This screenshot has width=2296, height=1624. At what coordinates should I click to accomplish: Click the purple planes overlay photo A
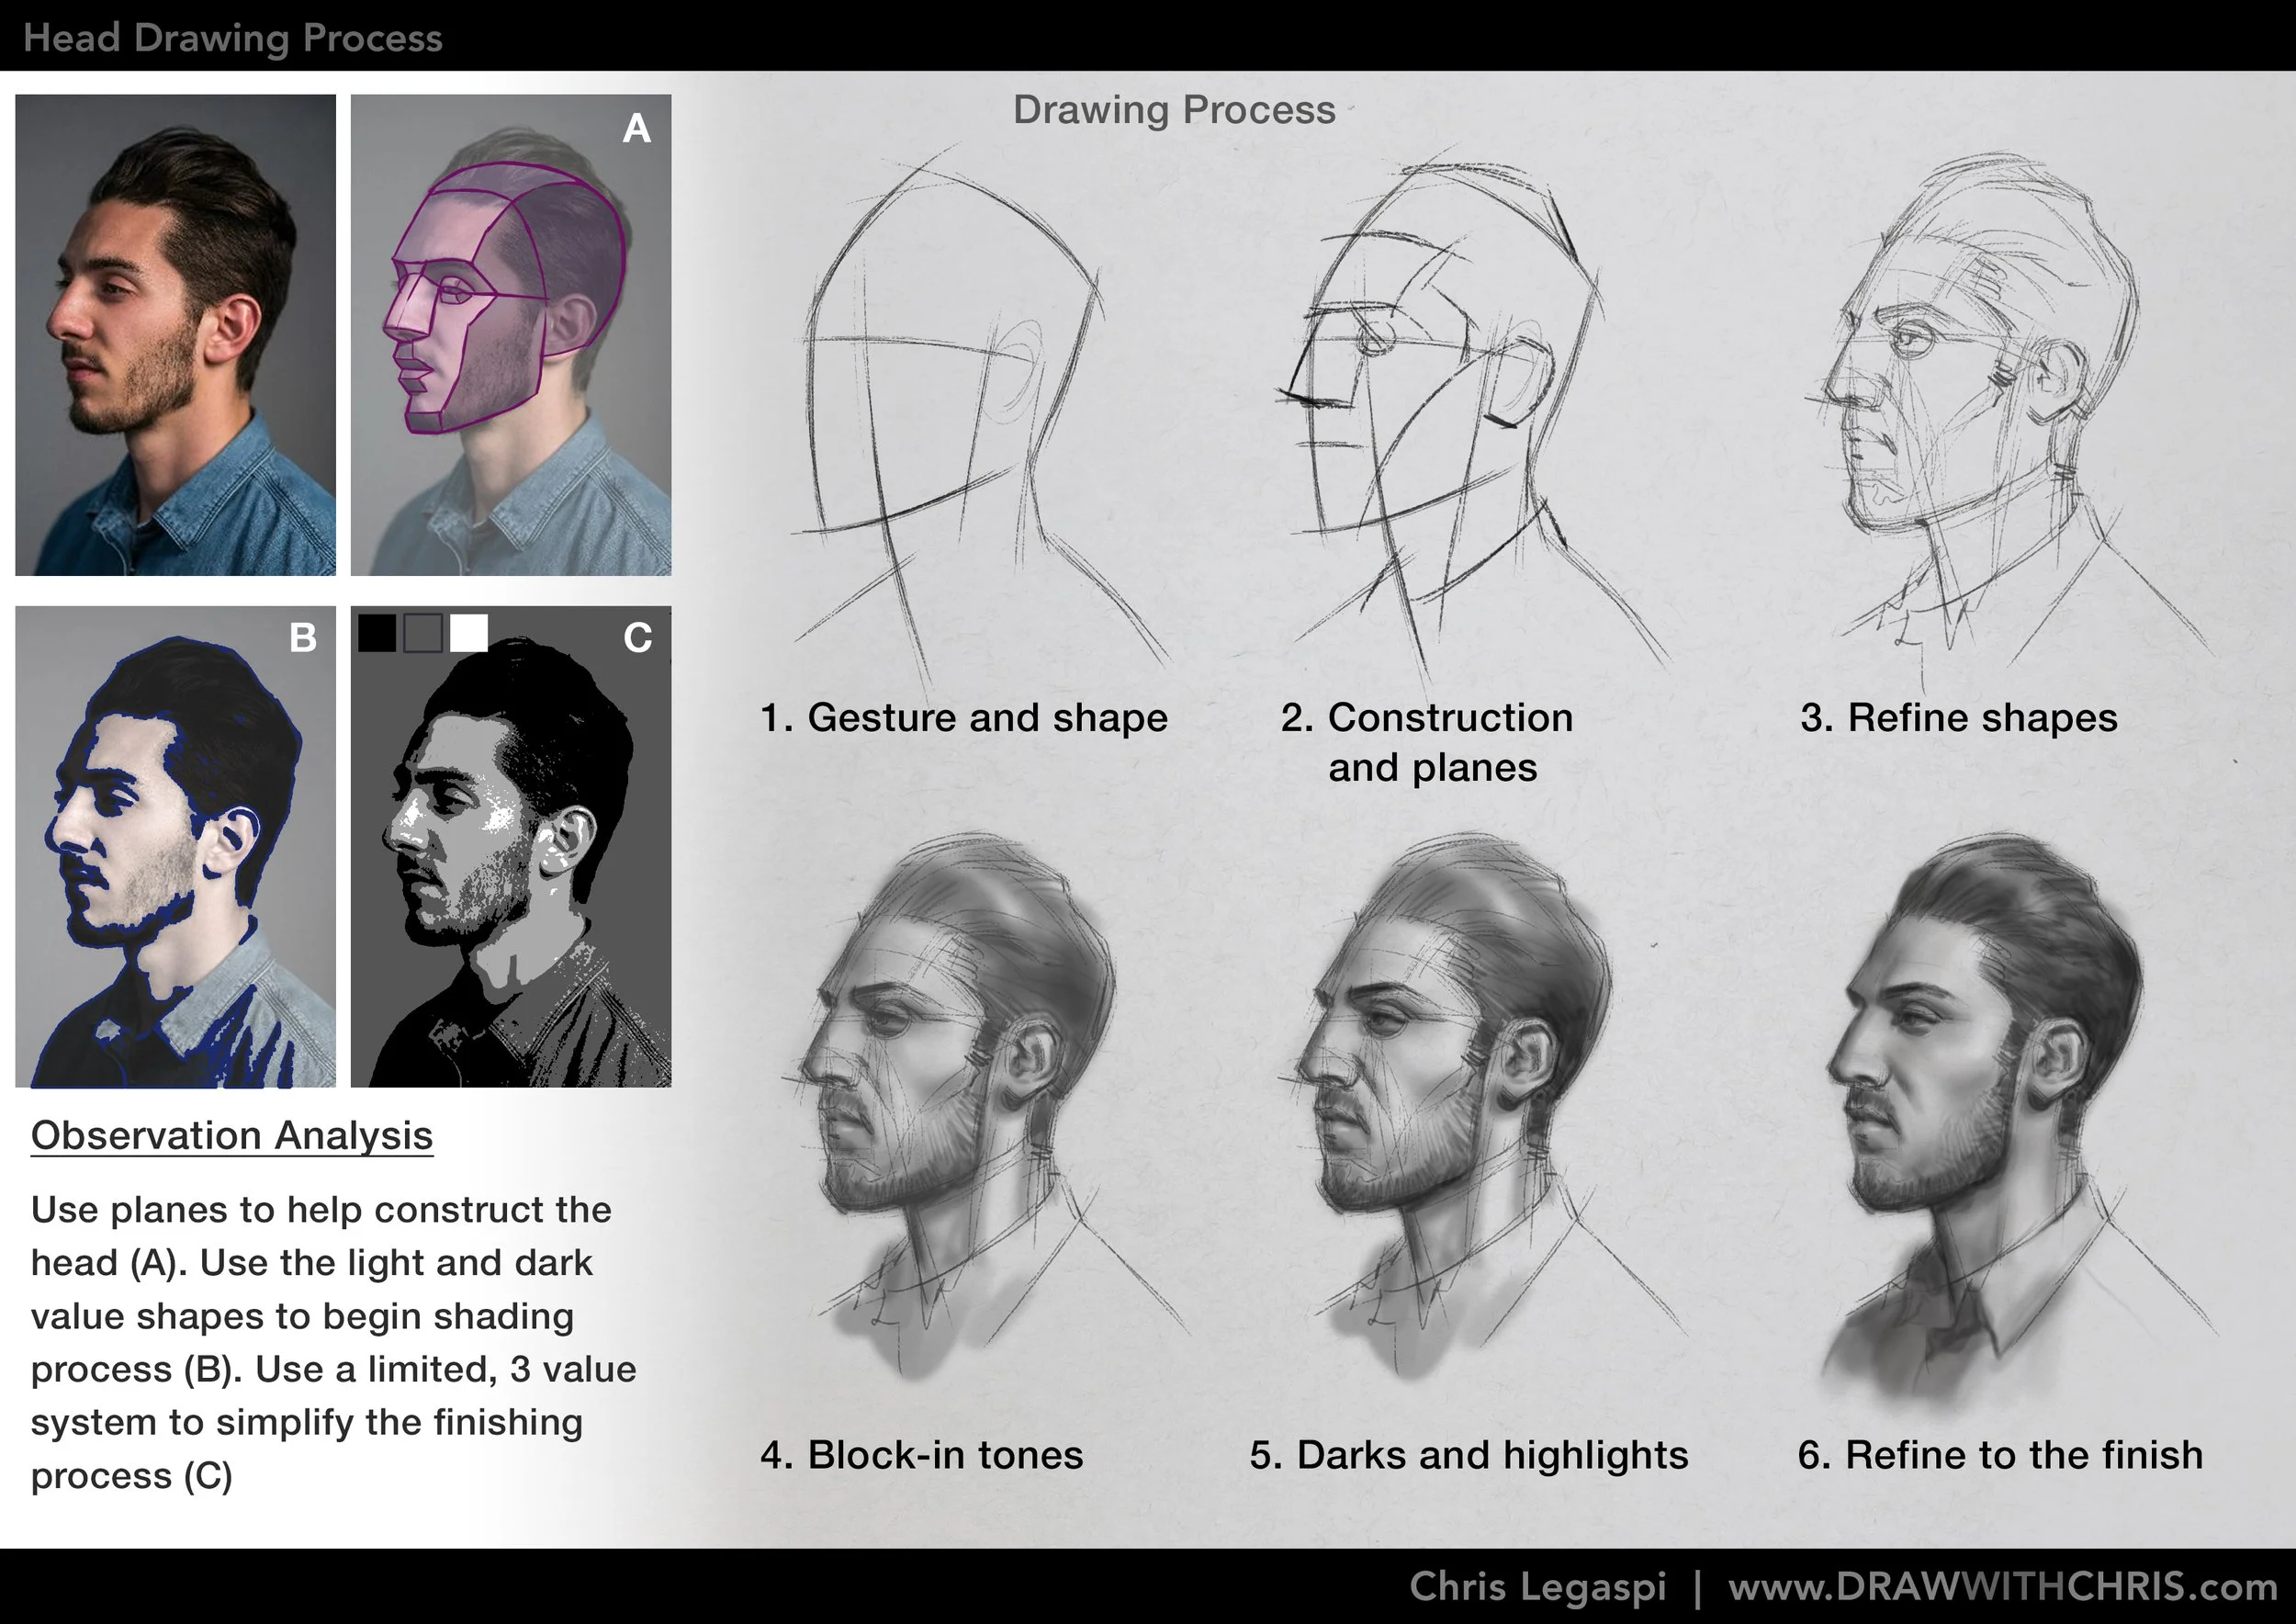point(510,335)
